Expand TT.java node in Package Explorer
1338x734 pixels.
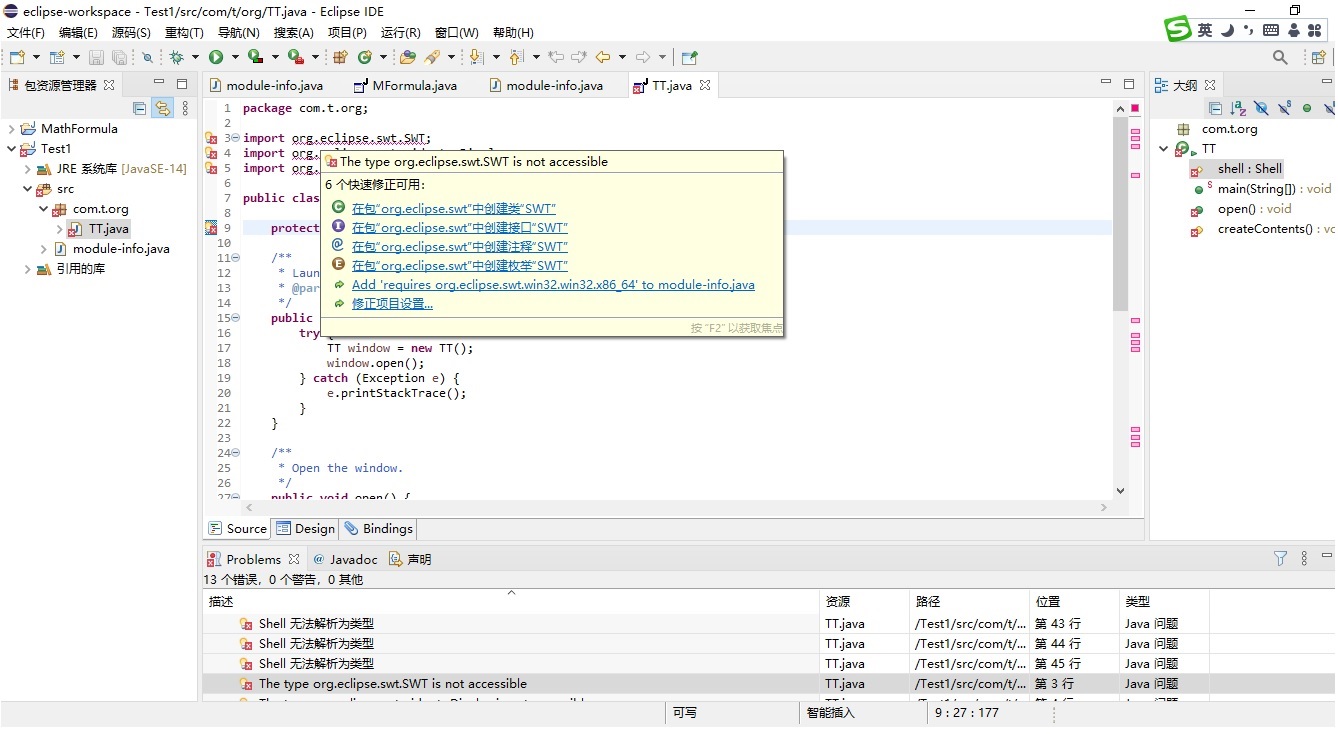point(59,229)
